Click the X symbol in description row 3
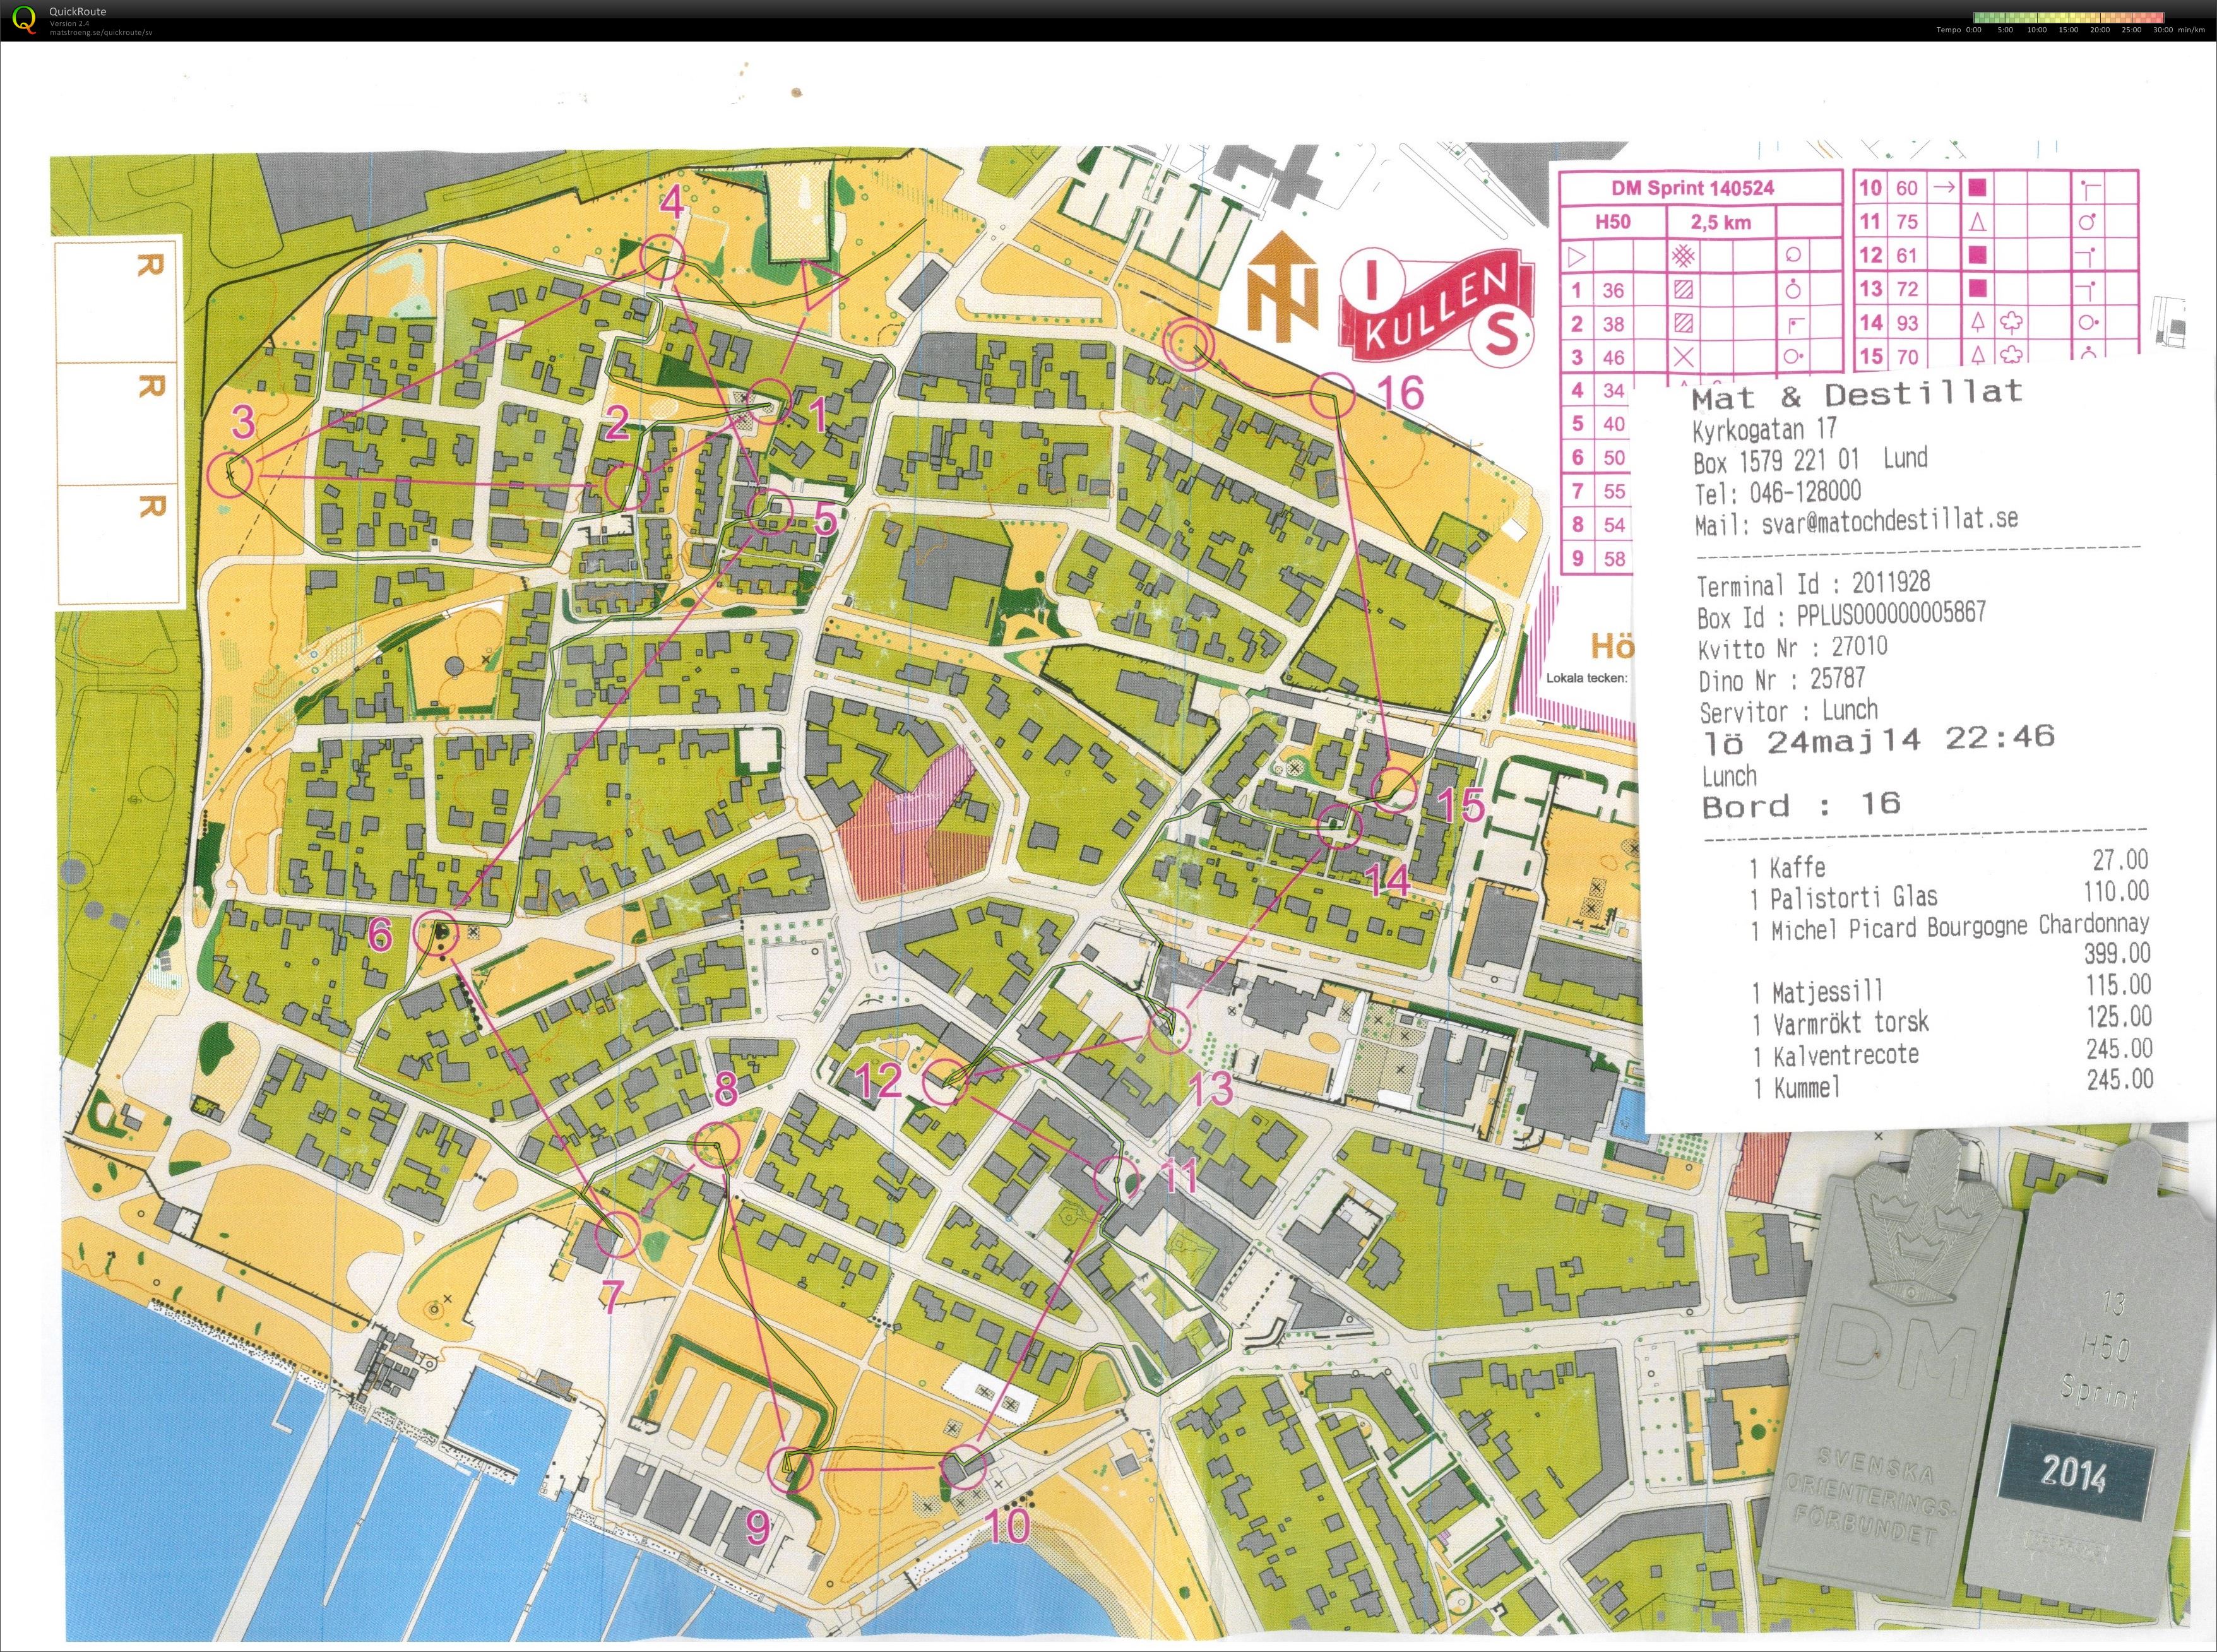Image resolution: width=2217 pixels, height=1652 pixels. click(x=1683, y=357)
